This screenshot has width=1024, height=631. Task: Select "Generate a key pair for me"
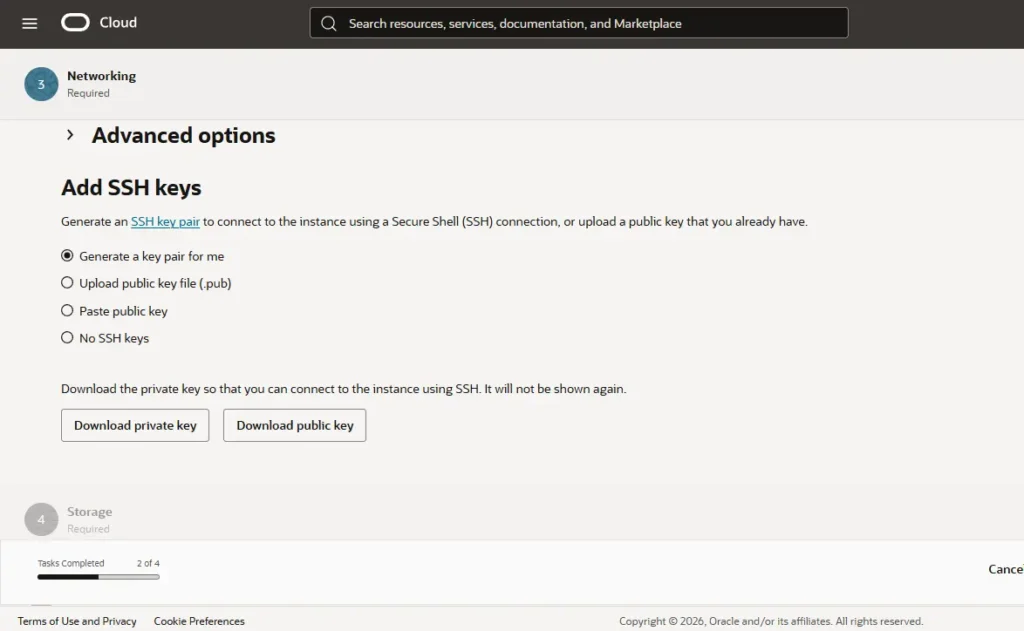[x=66, y=256]
